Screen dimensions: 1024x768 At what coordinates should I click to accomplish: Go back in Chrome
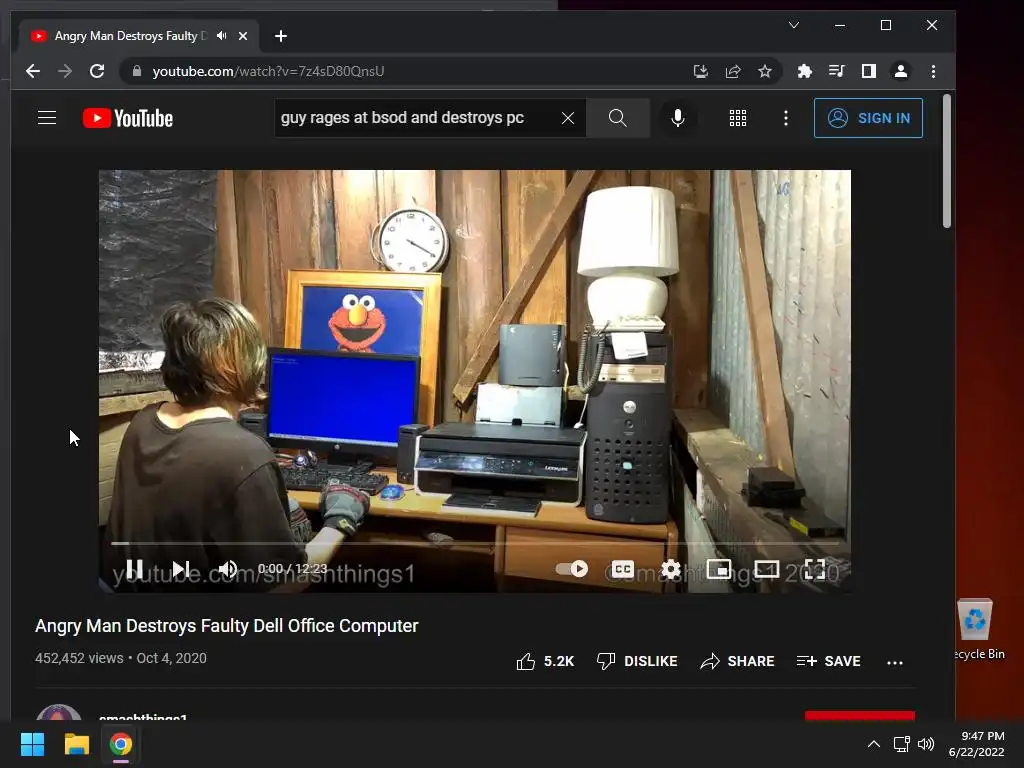click(x=33, y=71)
